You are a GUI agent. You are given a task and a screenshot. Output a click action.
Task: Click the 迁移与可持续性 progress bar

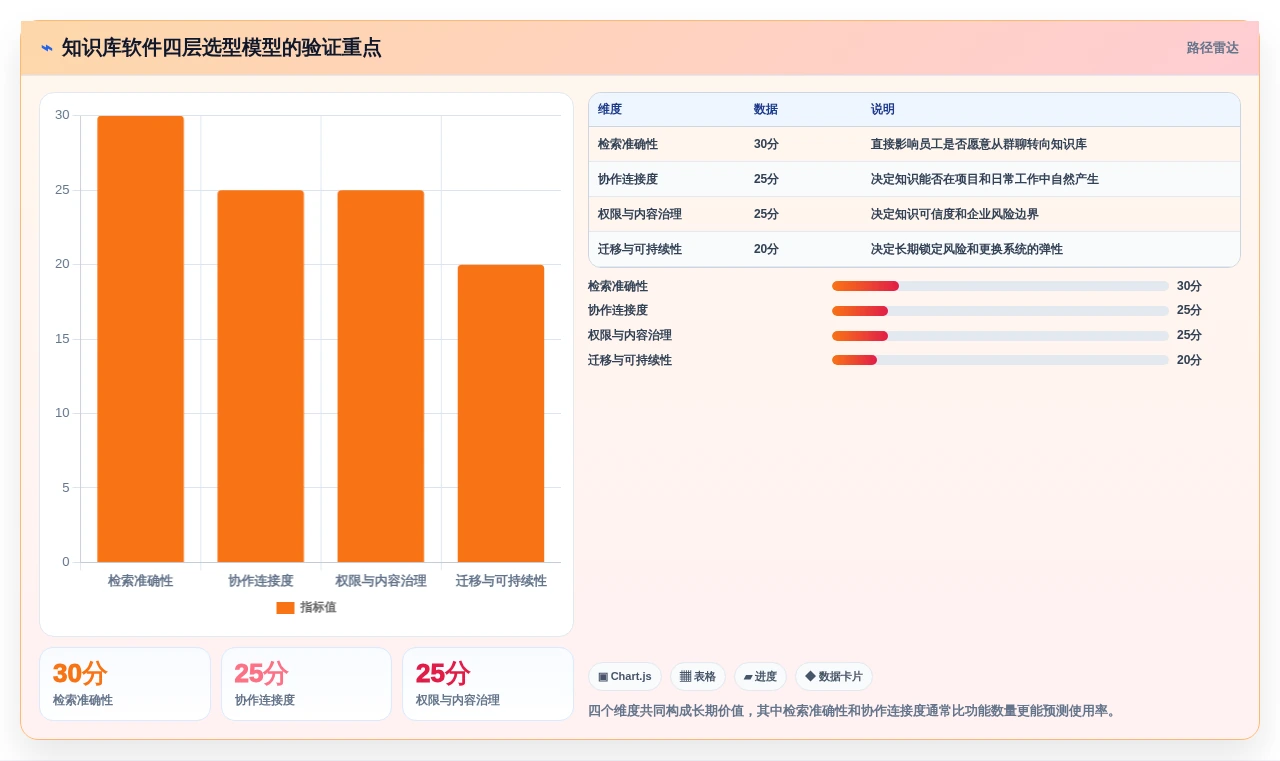pos(1000,360)
